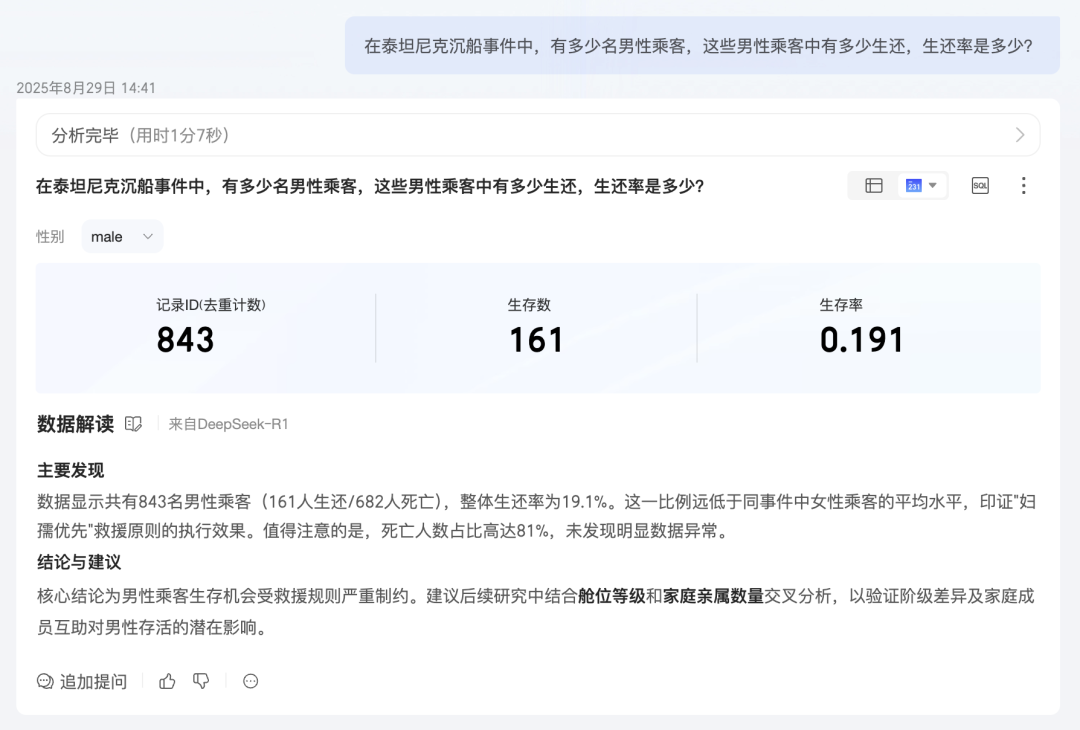Expand the 分析完毕 chevron arrow

(1020, 135)
